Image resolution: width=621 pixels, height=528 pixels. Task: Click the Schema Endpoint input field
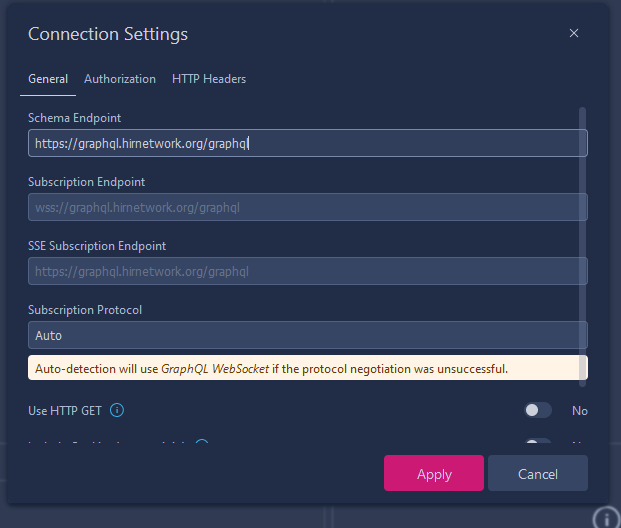point(307,143)
